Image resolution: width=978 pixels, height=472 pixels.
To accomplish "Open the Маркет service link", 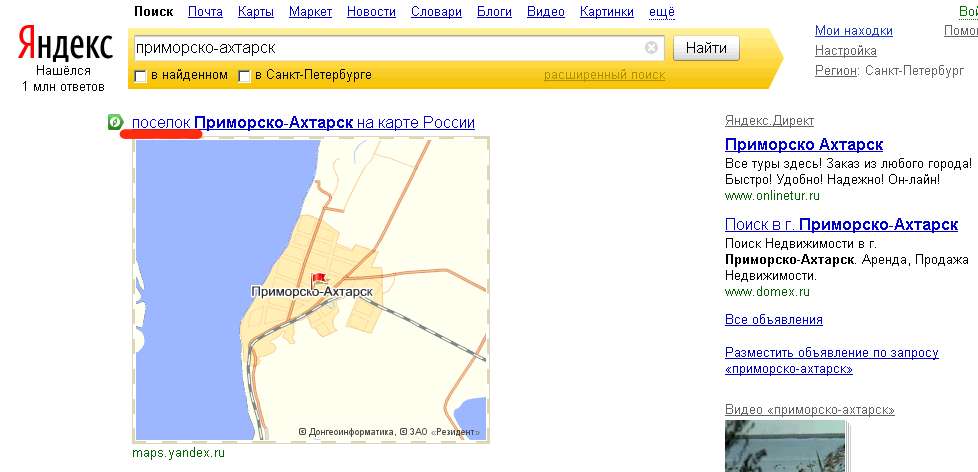I will pos(310,12).
